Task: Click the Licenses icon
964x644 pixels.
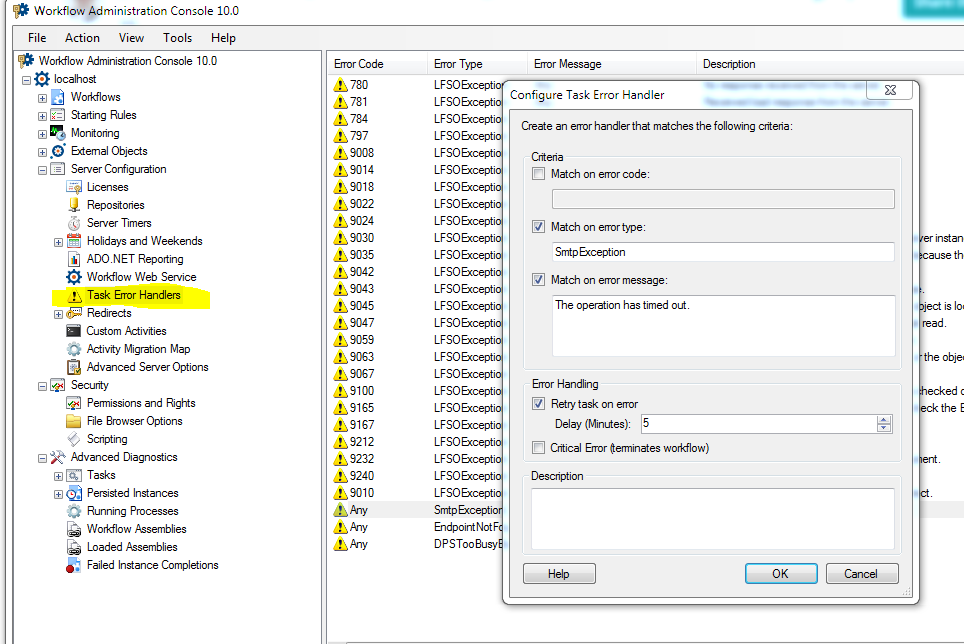Action: tap(74, 187)
